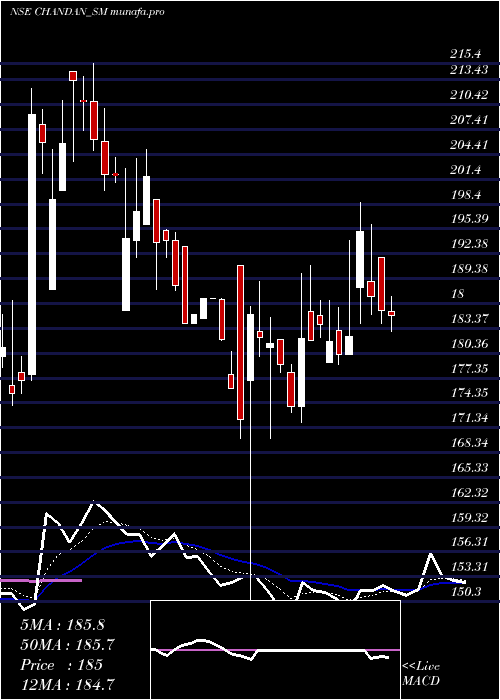
Task: Click the 174.35 price level
Action: 469,393
